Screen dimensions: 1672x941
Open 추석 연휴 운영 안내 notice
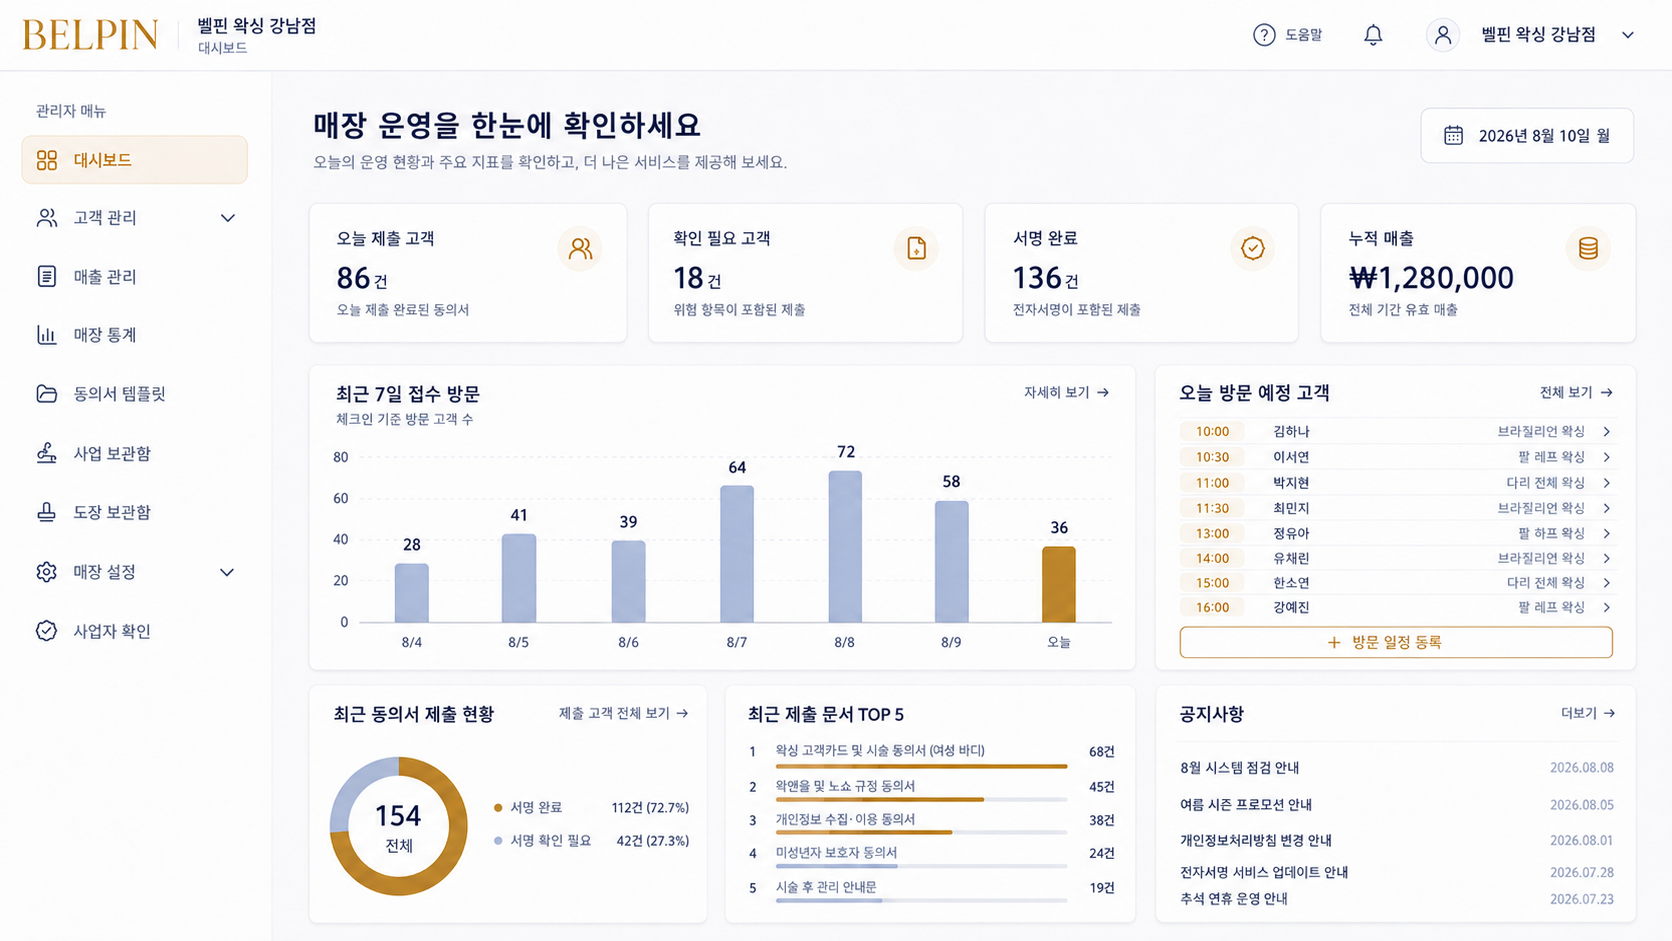(x=1234, y=899)
